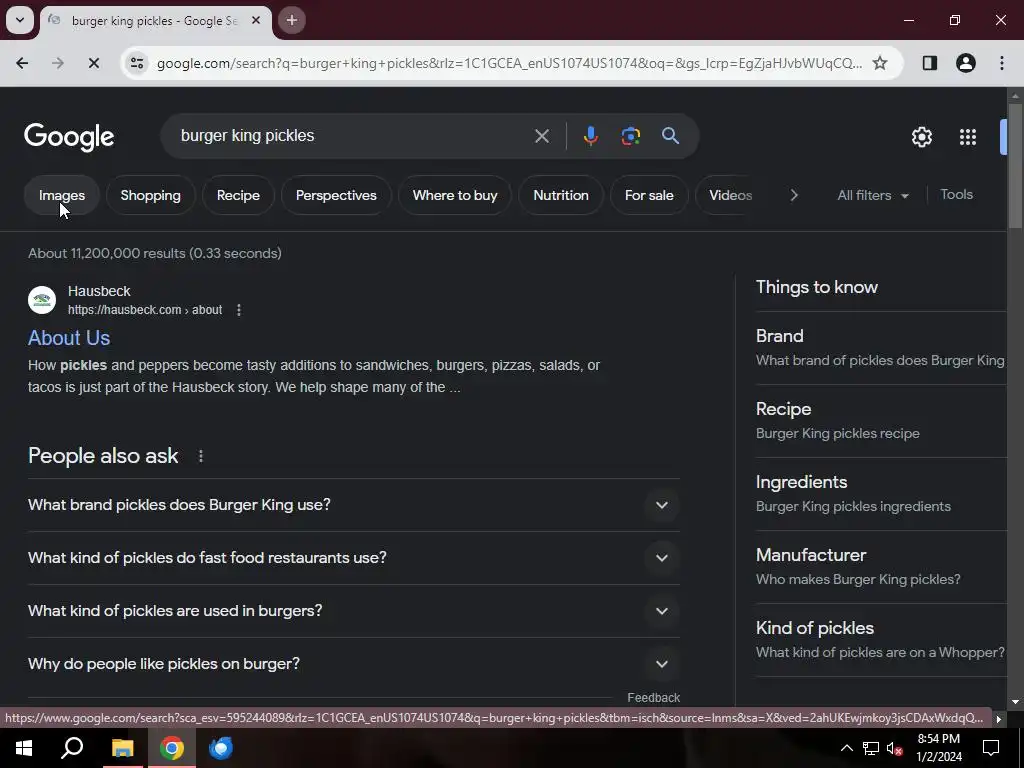This screenshot has height=768, width=1024.
Task: Open Recipe in Things to know
Action: click(881, 421)
